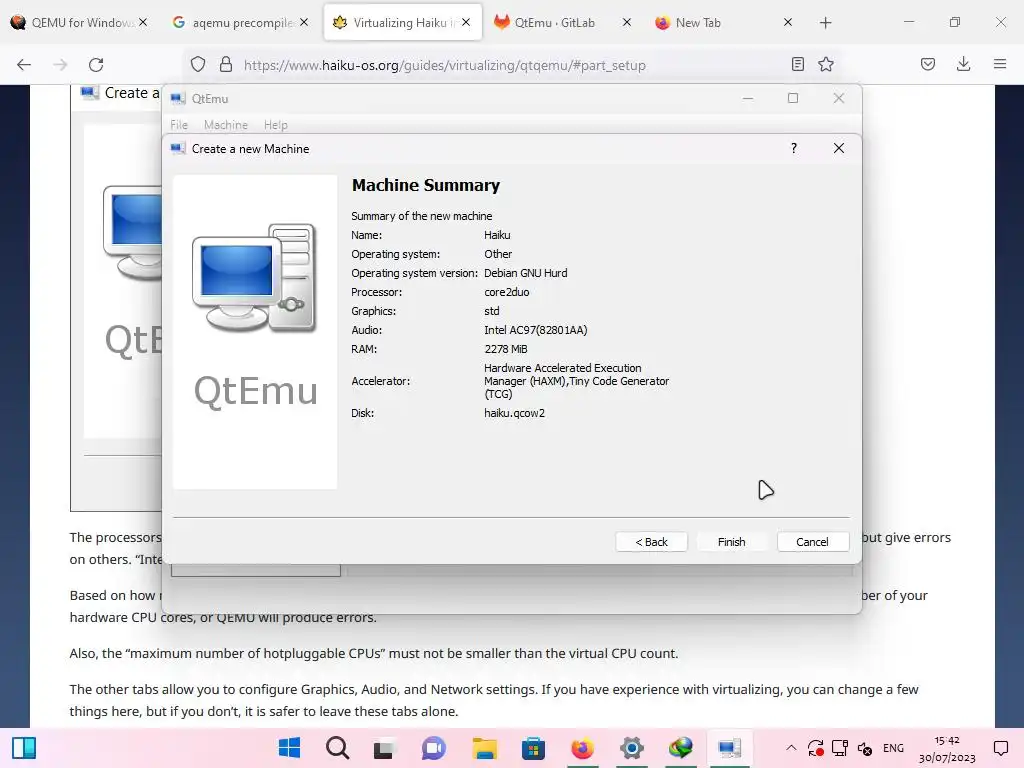Show hidden system tray icons
The width and height of the screenshot is (1024, 768).
coord(791,748)
